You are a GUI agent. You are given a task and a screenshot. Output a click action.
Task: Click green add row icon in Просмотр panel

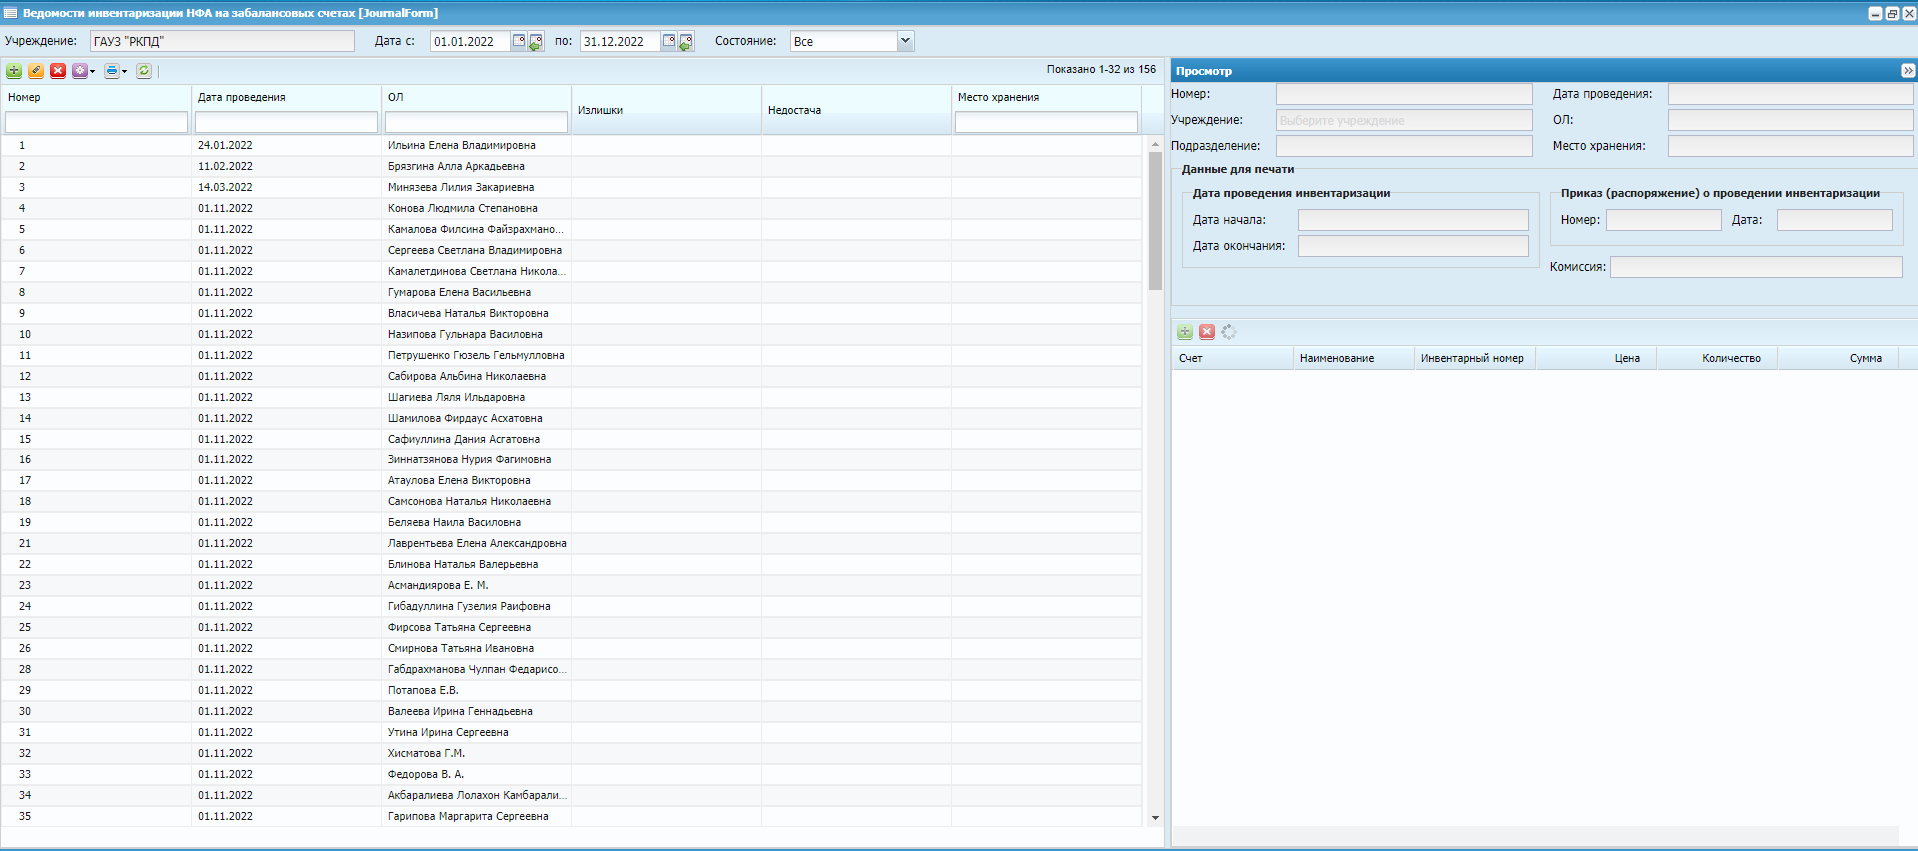coord(1185,332)
